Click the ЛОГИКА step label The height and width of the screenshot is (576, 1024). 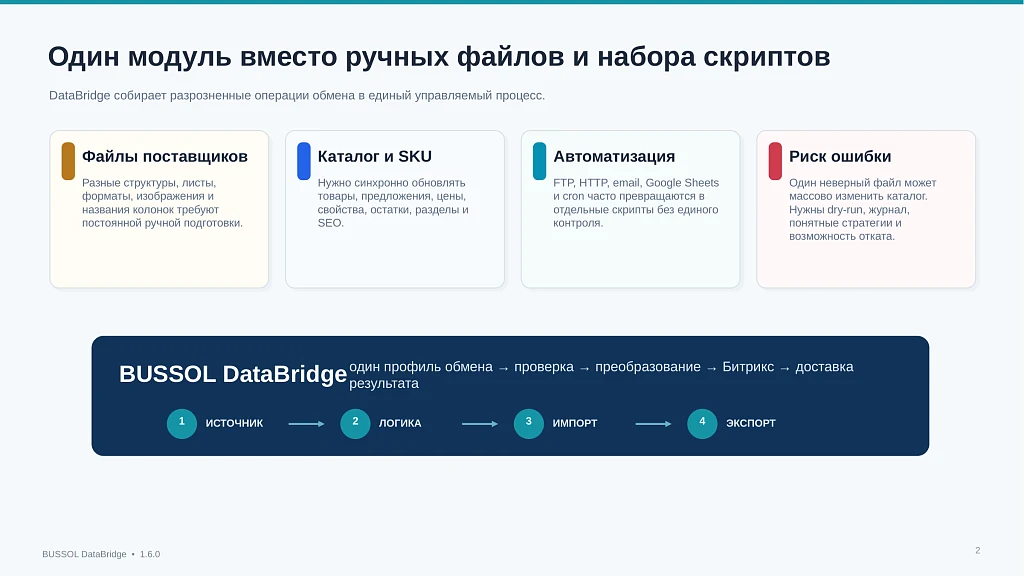point(400,423)
